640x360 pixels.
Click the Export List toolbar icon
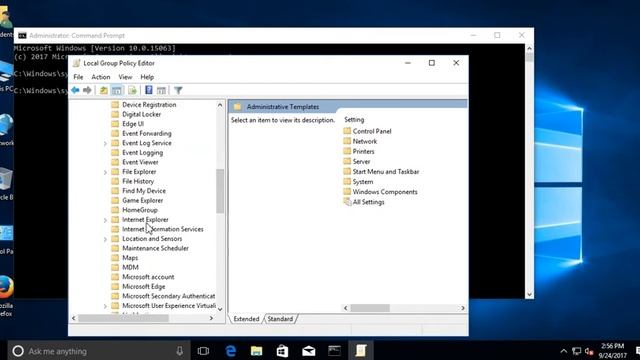point(132,90)
